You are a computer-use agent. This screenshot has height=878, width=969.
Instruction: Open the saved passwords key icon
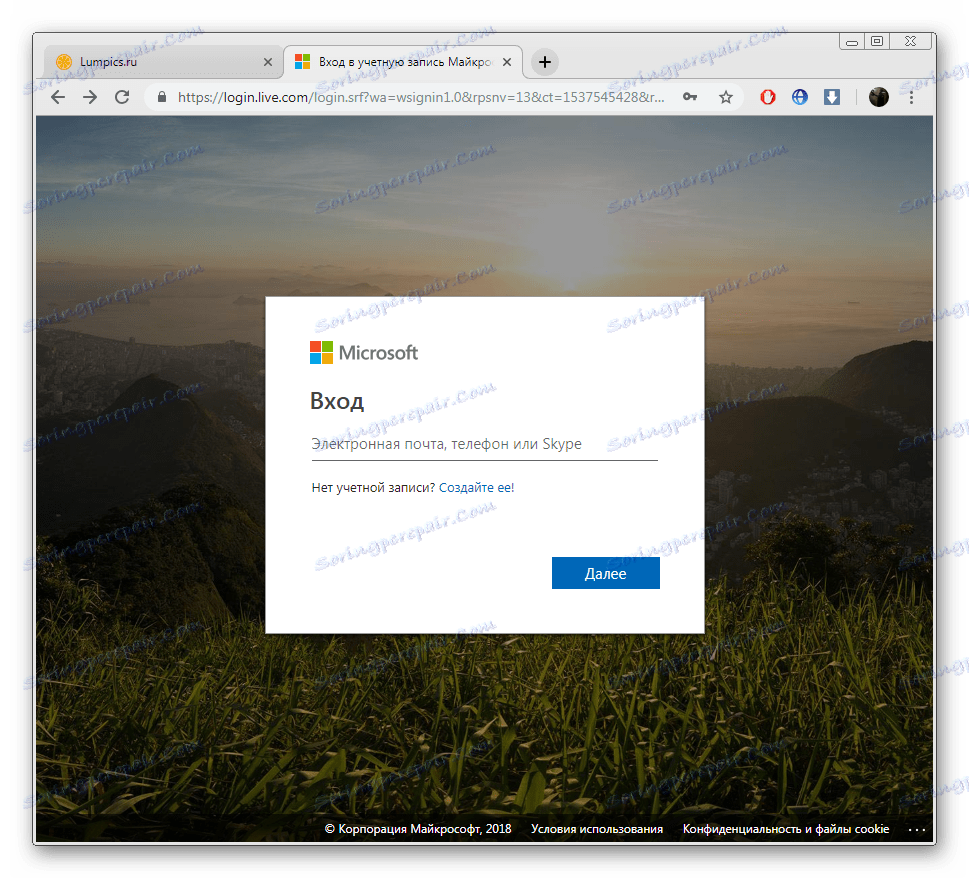tap(690, 97)
